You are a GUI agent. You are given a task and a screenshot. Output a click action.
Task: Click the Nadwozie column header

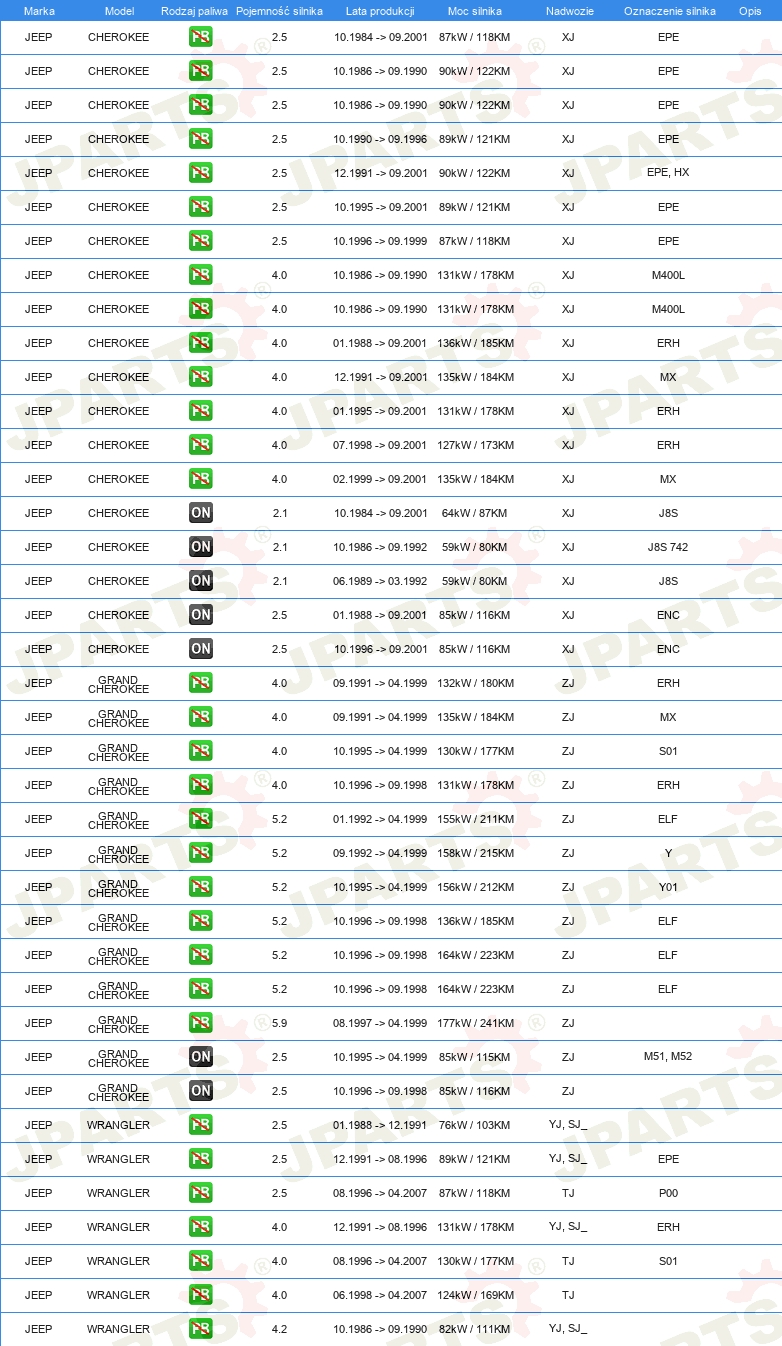(569, 11)
